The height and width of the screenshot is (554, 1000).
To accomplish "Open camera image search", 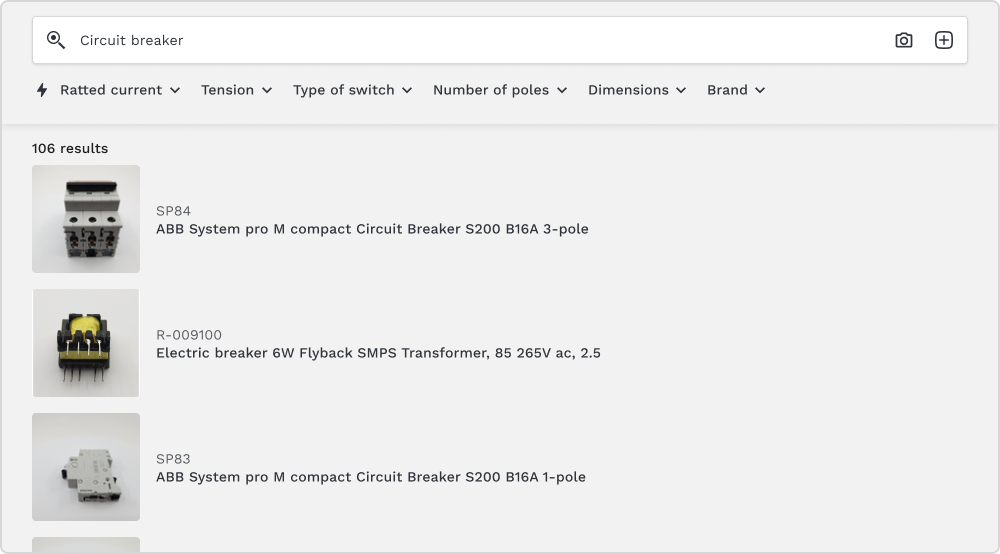I will [904, 40].
